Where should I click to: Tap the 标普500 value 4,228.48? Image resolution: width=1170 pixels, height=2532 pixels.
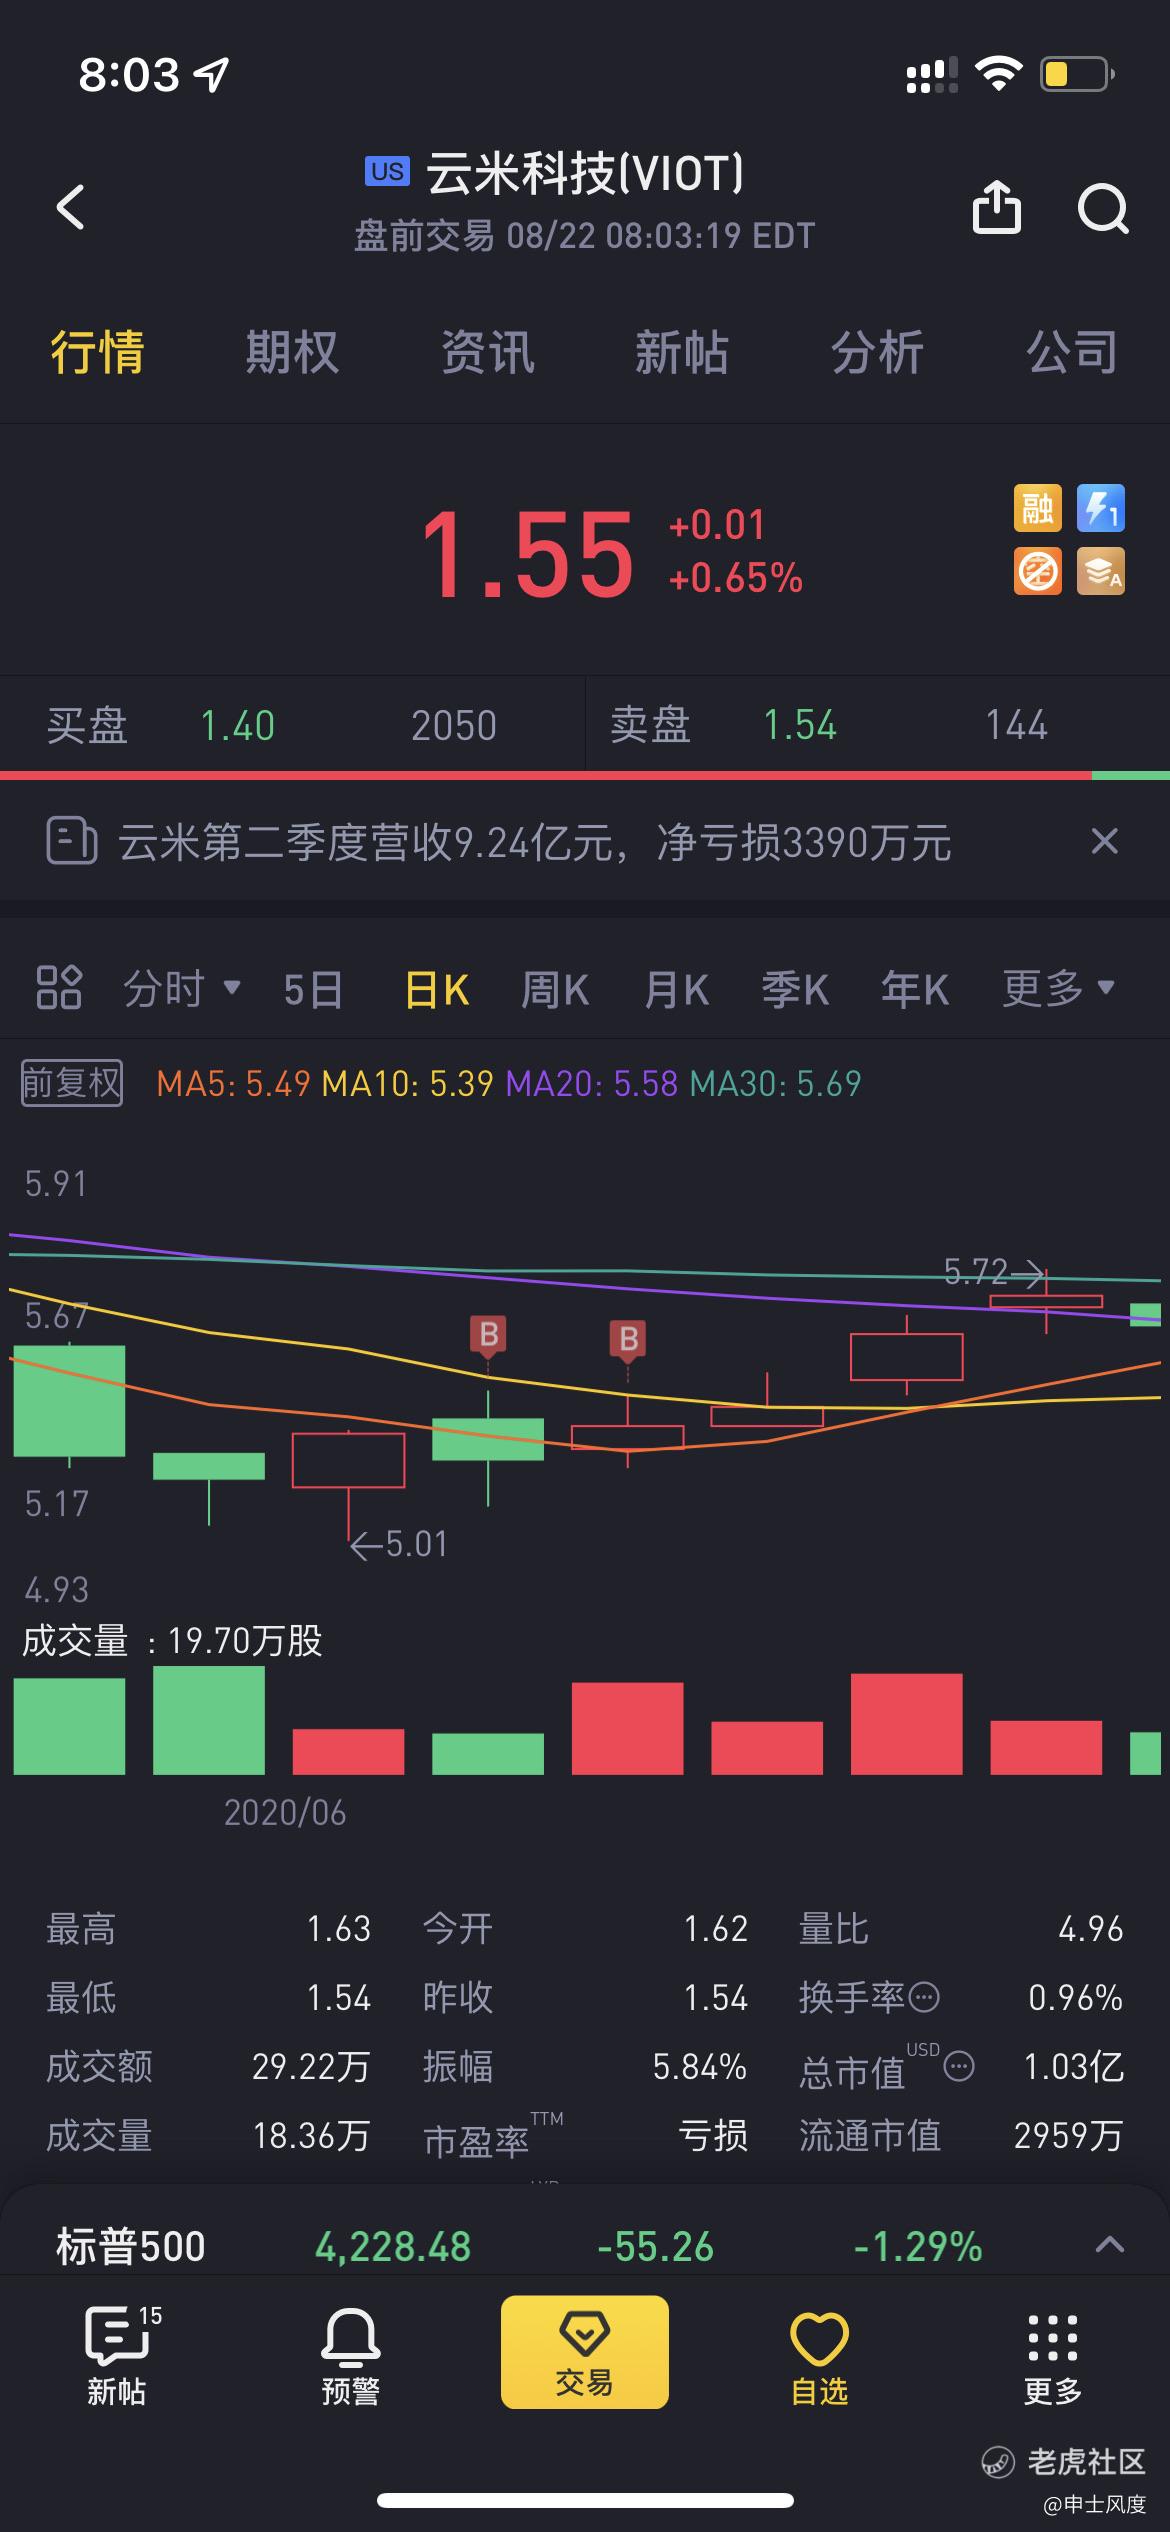click(393, 2246)
